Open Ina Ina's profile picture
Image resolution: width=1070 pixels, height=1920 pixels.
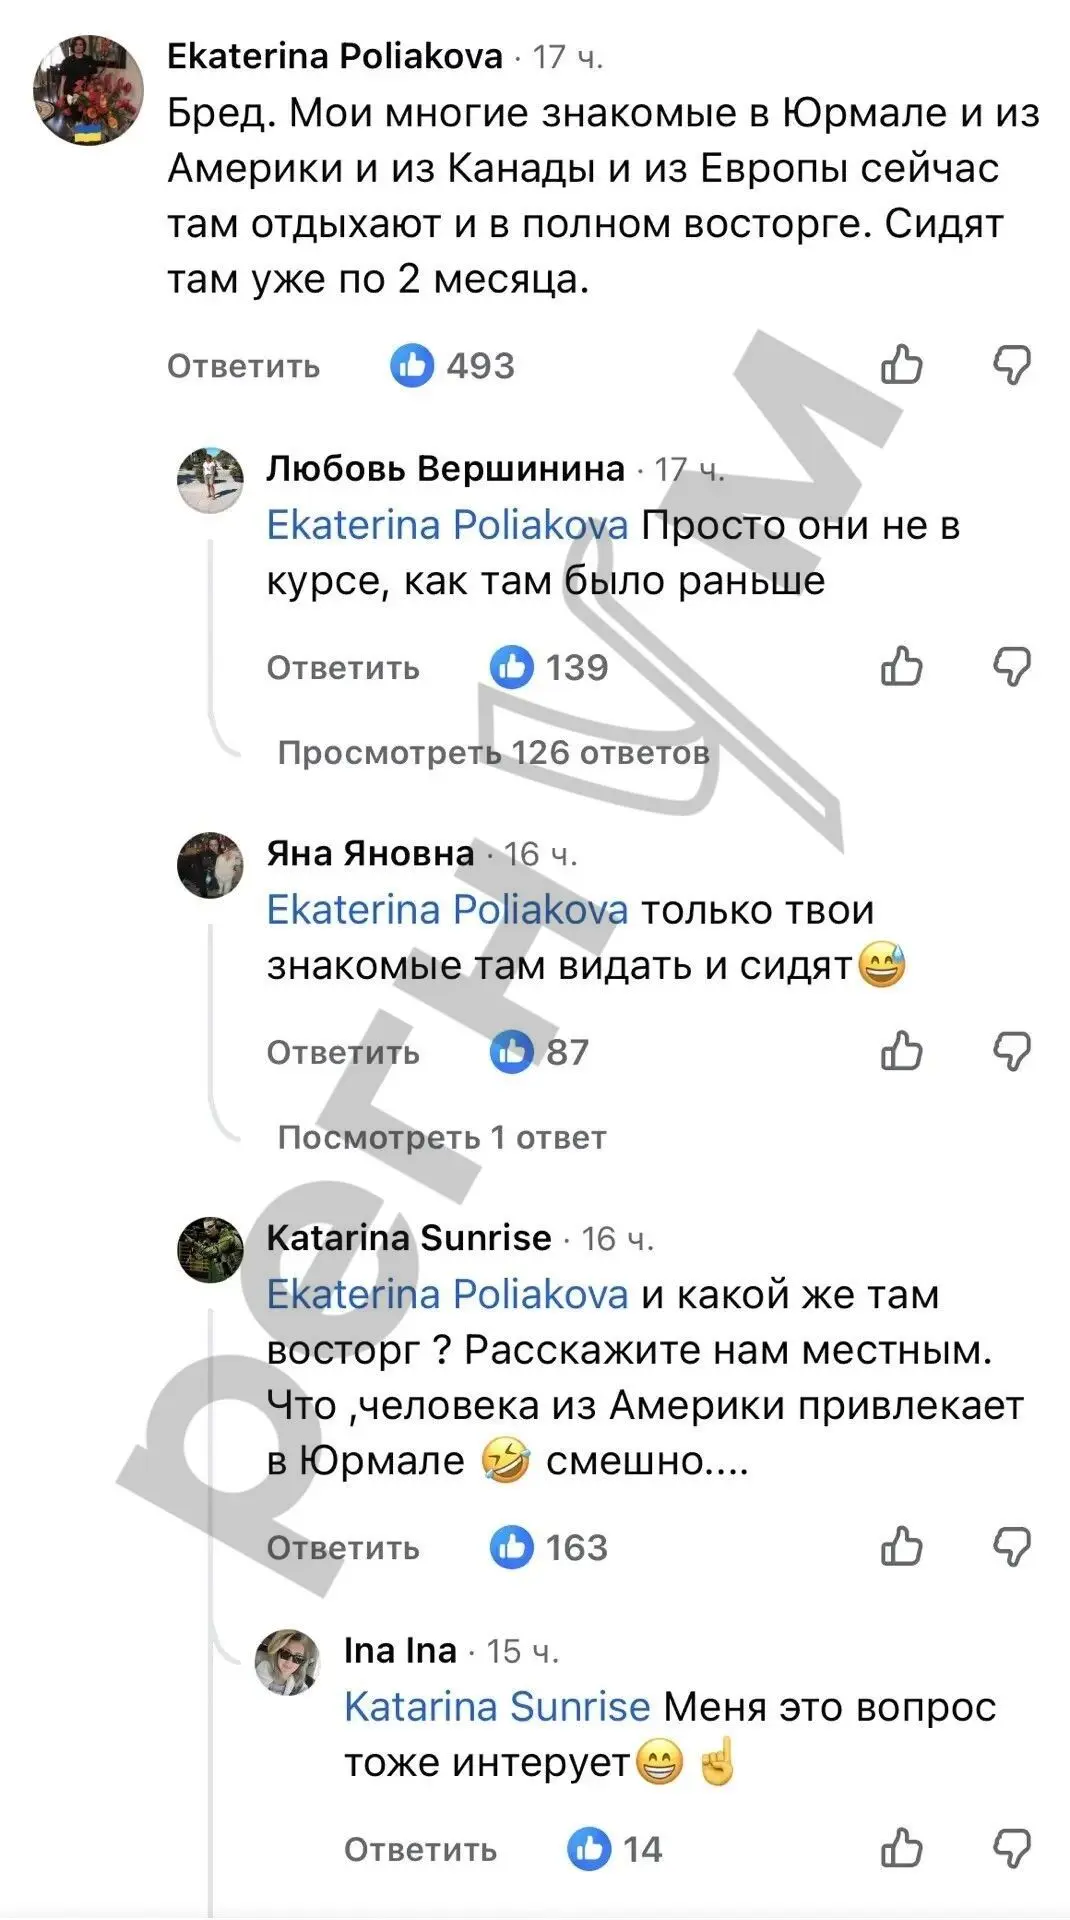pyautogui.click(x=288, y=1662)
